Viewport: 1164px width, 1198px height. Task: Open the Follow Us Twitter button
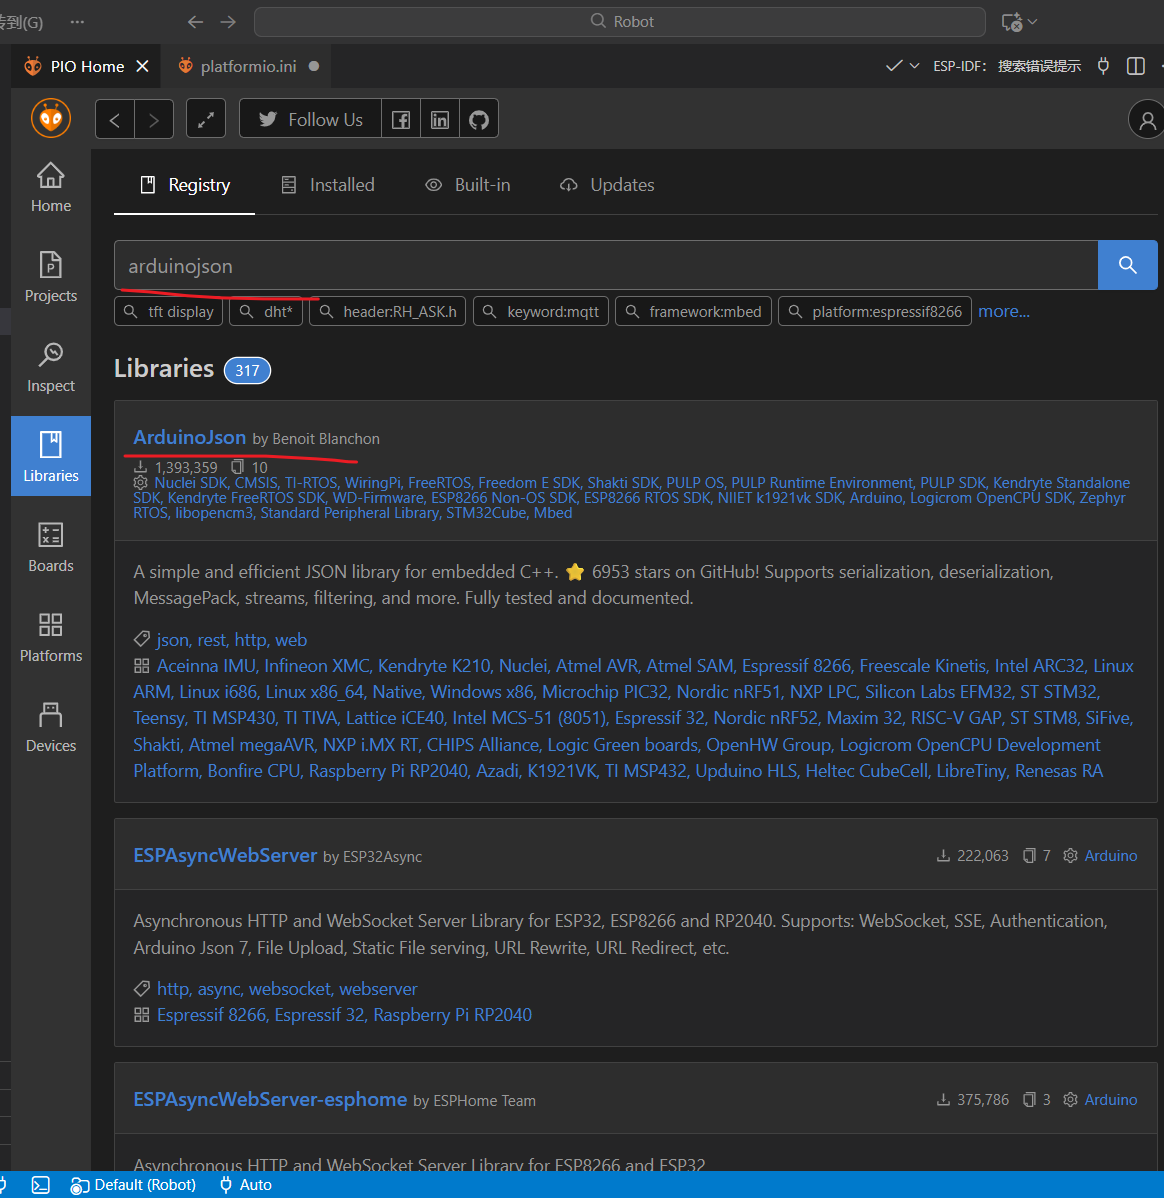[310, 119]
